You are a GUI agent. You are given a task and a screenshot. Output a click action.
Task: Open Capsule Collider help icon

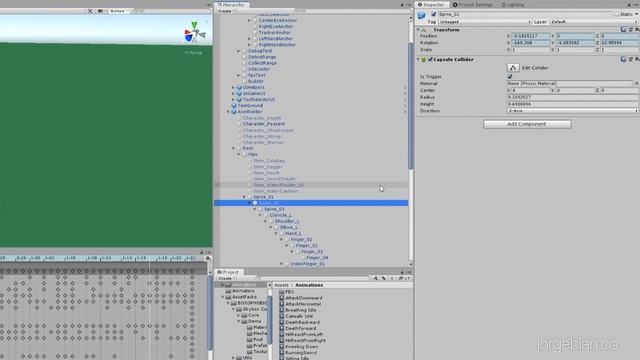pos(623,59)
